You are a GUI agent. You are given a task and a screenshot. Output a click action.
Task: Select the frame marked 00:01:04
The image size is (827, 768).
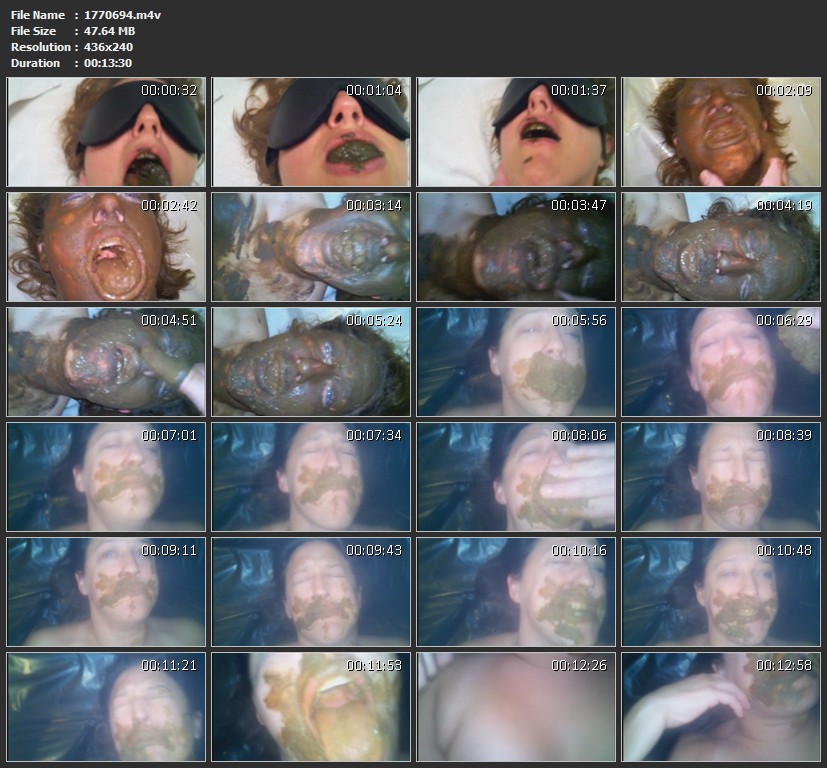pyautogui.click(x=311, y=132)
